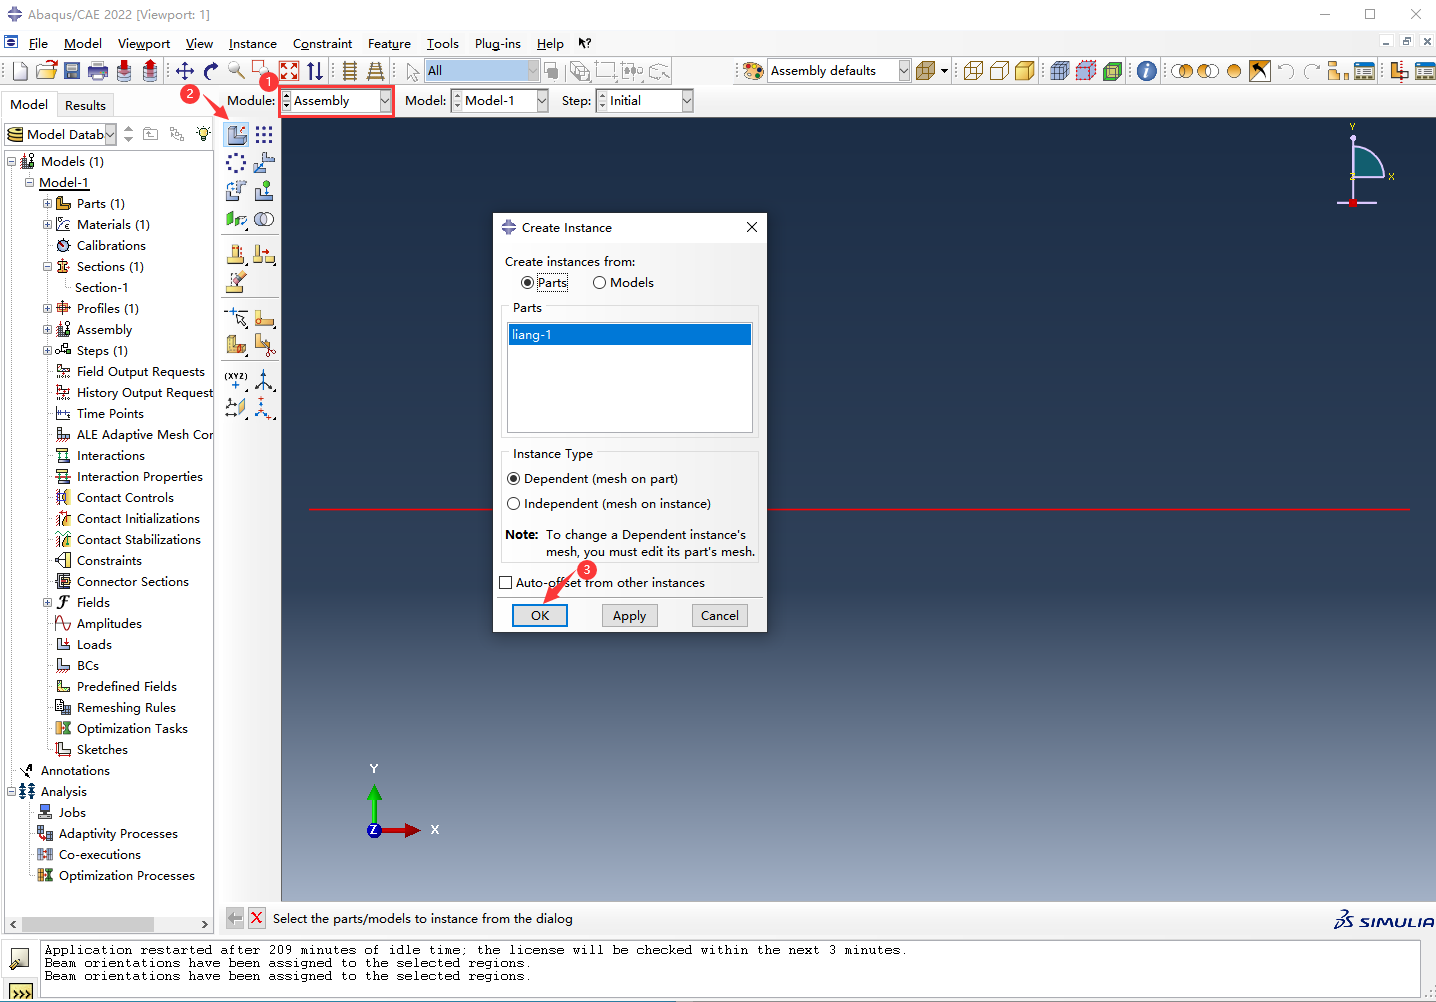1436x1002 pixels.
Task: Expand the Materials (1) tree node
Action: 47,225
